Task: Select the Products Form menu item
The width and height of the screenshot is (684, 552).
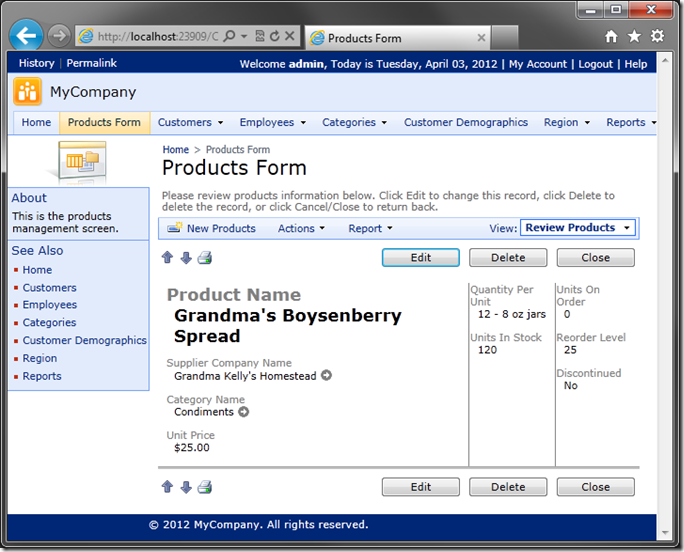Action: [104, 122]
